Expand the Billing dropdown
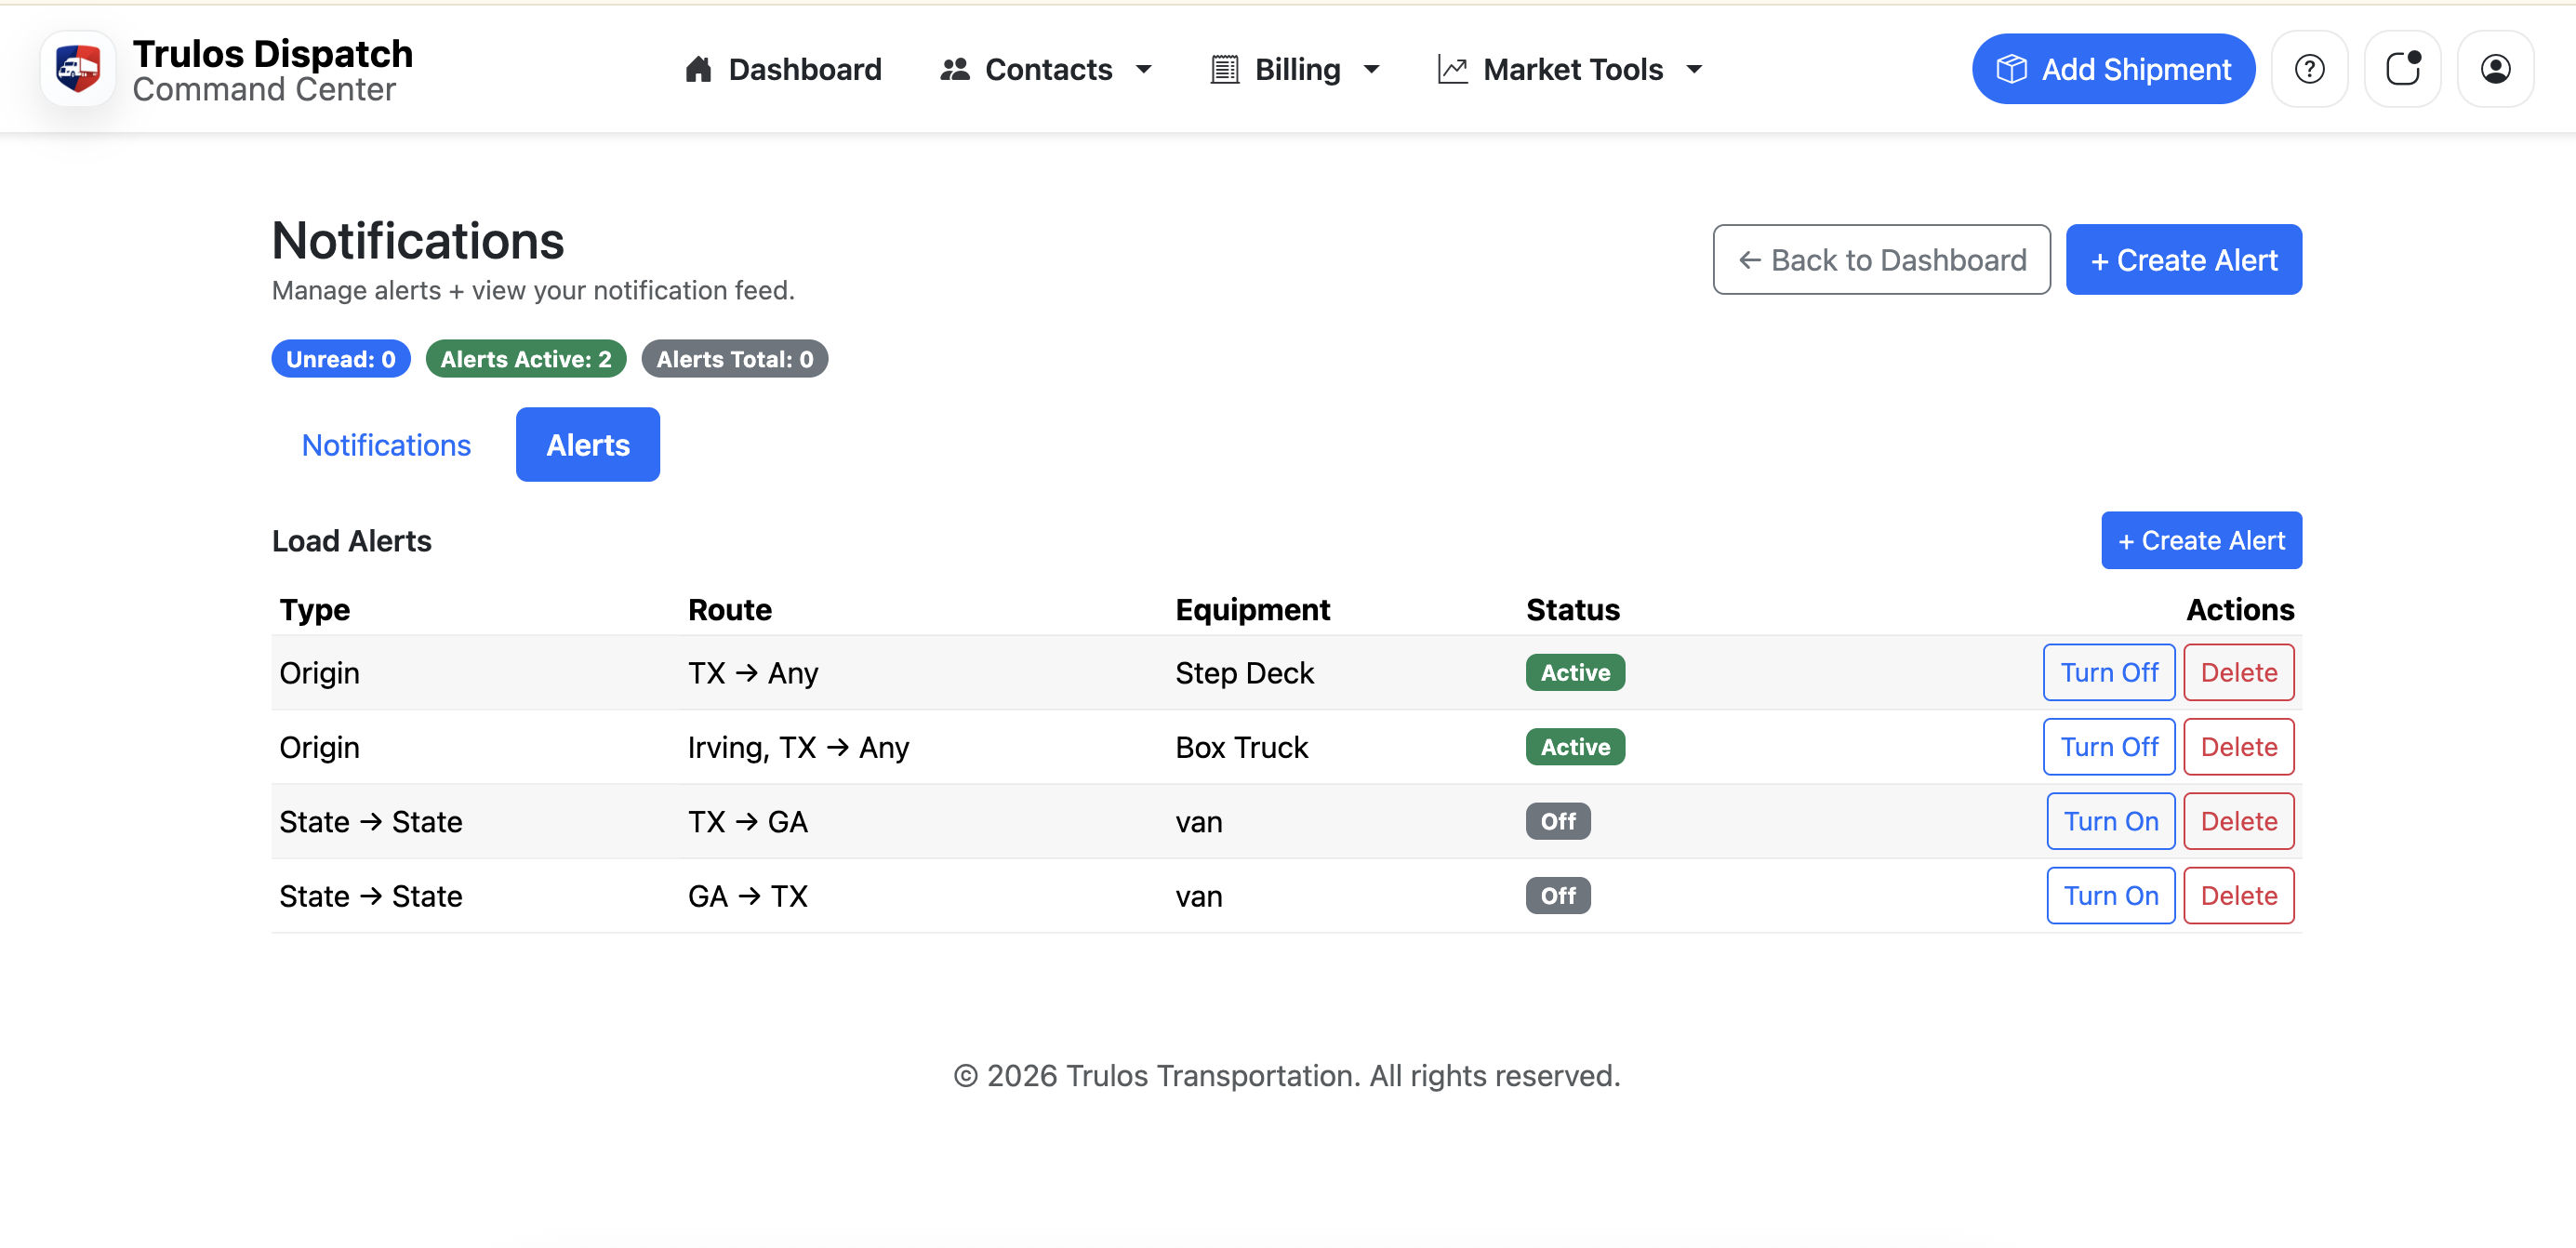The height and width of the screenshot is (1248, 2576). tap(1371, 70)
